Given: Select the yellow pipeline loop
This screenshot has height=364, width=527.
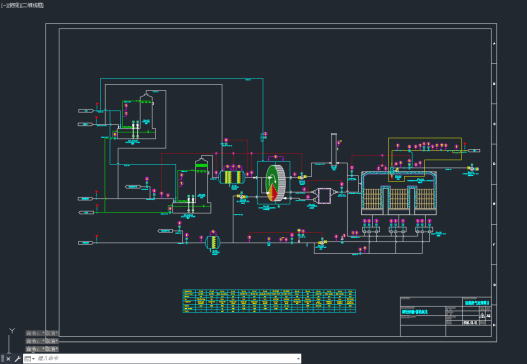Looking at the screenshot, I should click(425, 159).
